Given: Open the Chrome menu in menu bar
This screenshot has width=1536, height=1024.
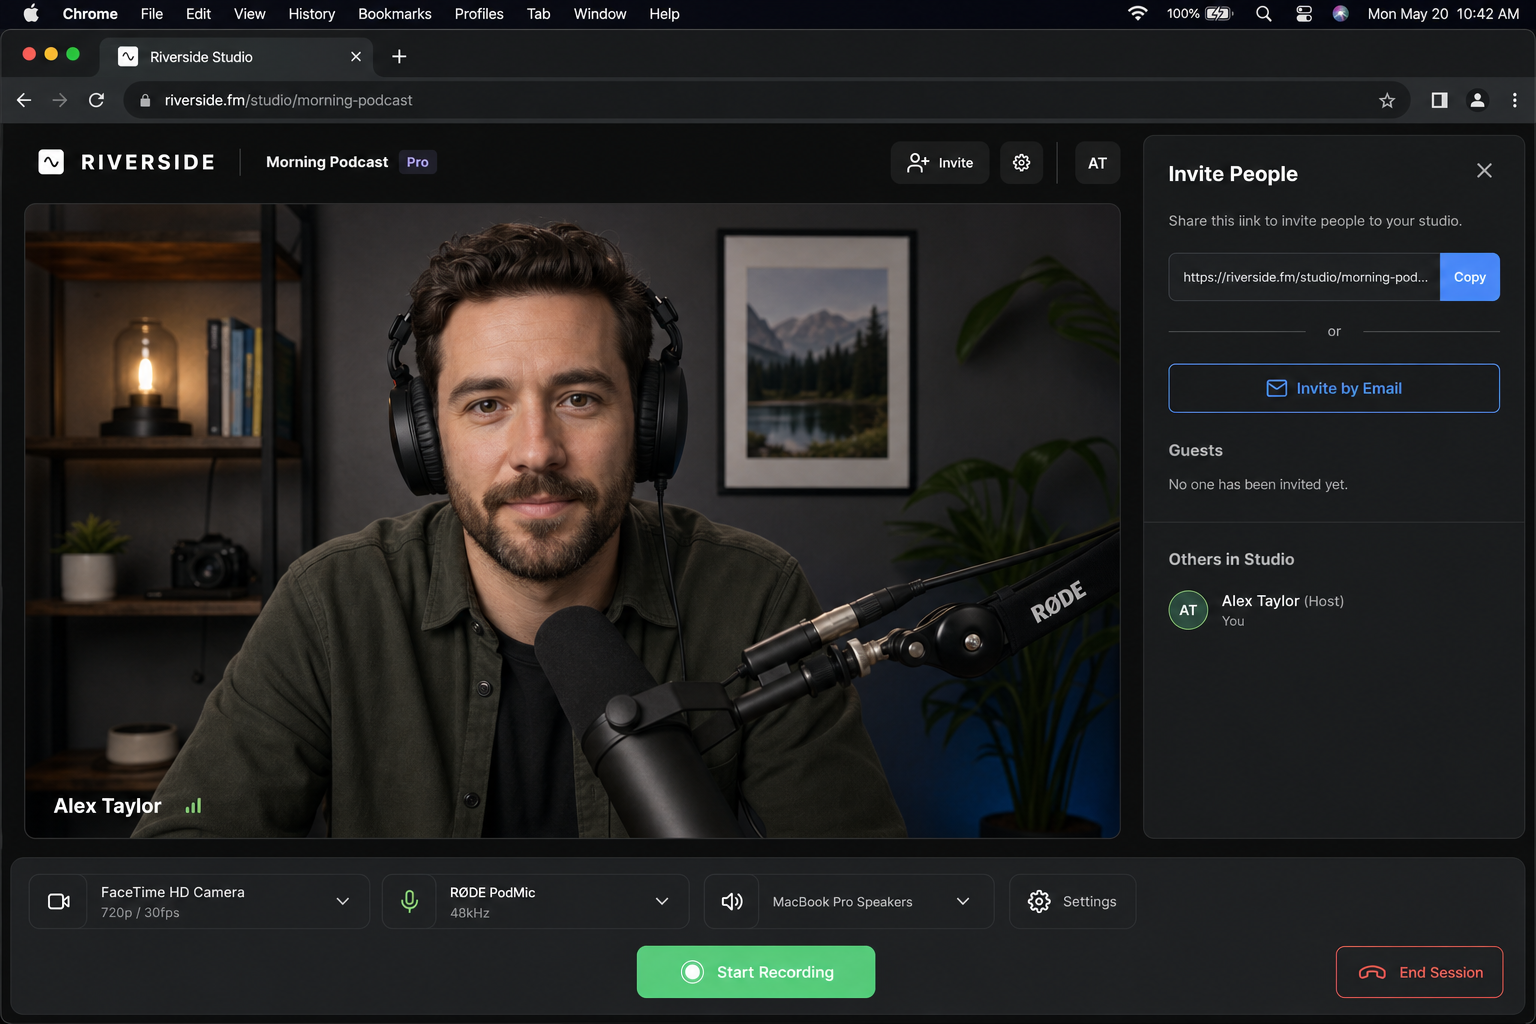Looking at the screenshot, I should click(90, 14).
